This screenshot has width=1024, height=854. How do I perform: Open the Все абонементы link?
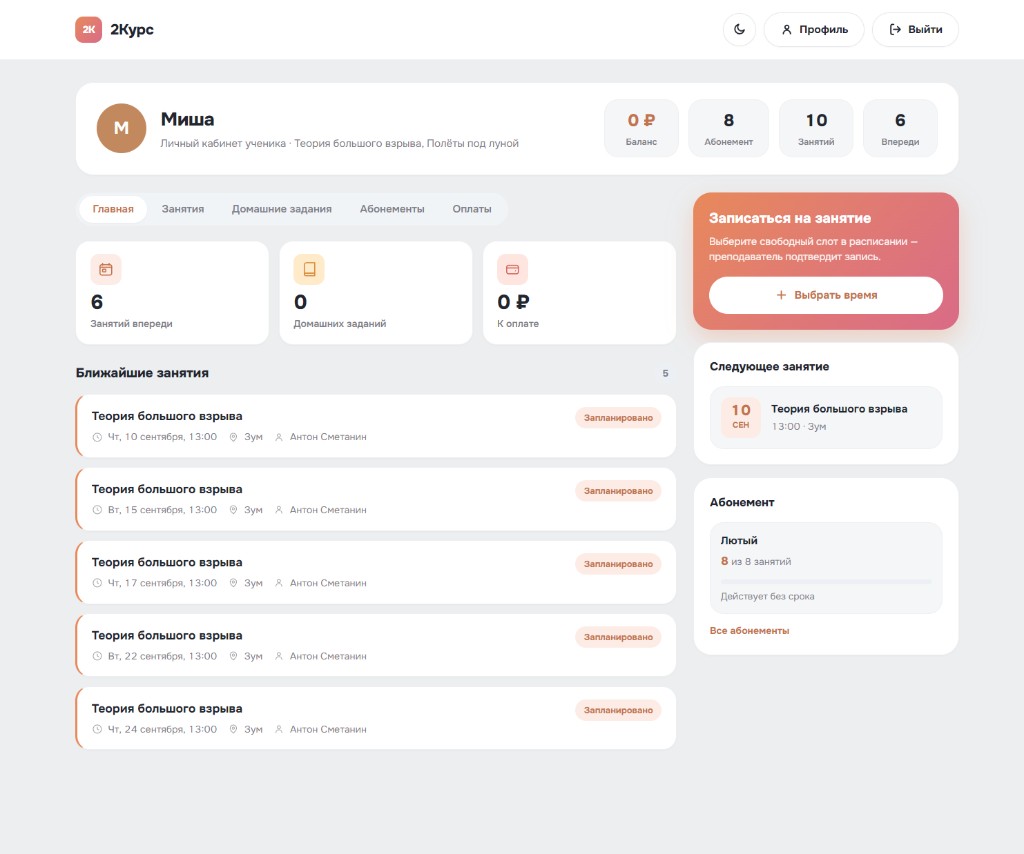click(749, 631)
